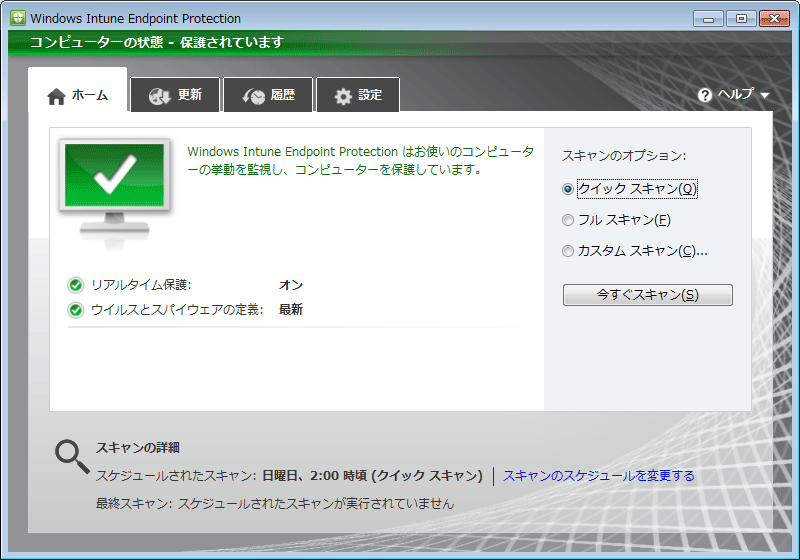The width and height of the screenshot is (800, 560).
Task: Select the クイック スキャン(Q) radio button
Action: pyautogui.click(x=568, y=189)
